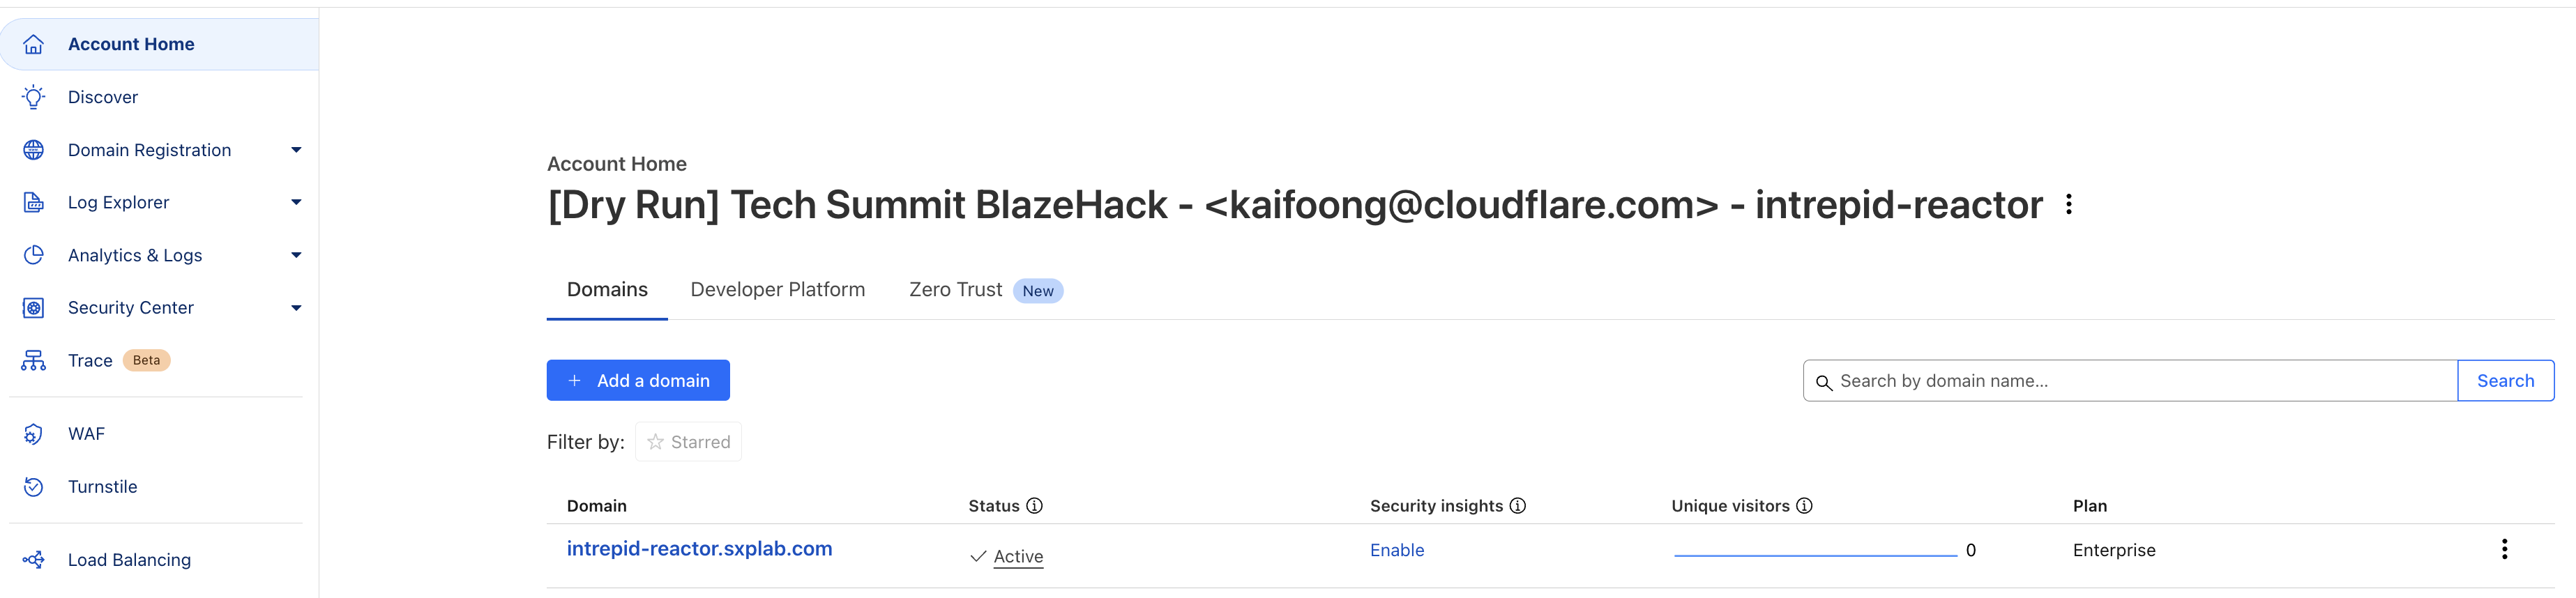The height and width of the screenshot is (598, 2576).
Task: Switch to the Developer Platform tab
Action: pyautogui.click(x=777, y=290)
